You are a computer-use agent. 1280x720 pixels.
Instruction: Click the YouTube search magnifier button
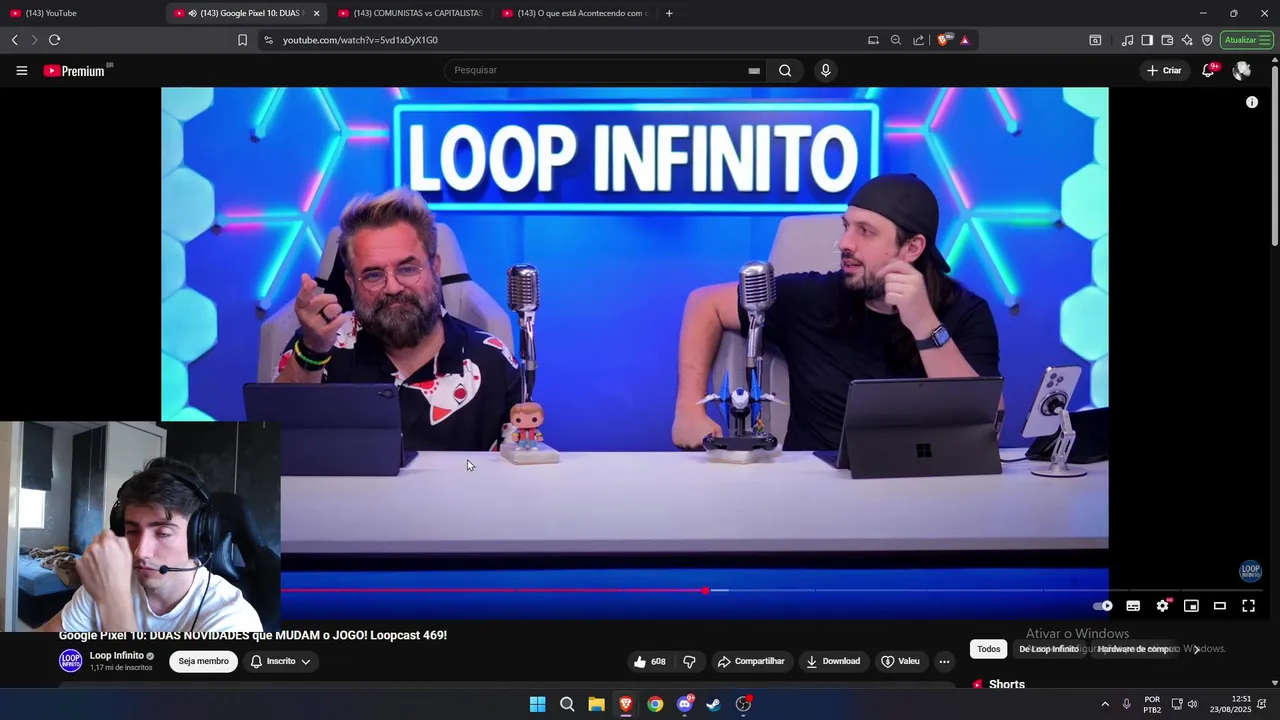(785, 70)
